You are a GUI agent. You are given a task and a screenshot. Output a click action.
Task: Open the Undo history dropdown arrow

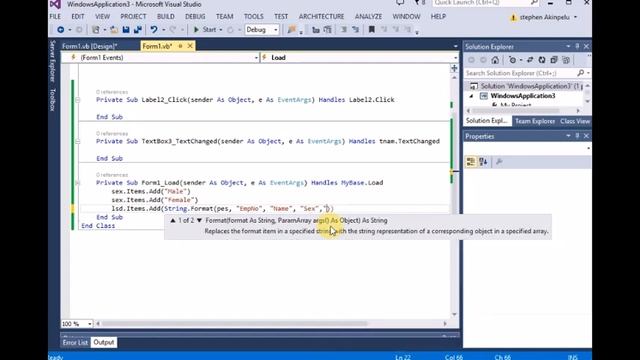(163, 30)
